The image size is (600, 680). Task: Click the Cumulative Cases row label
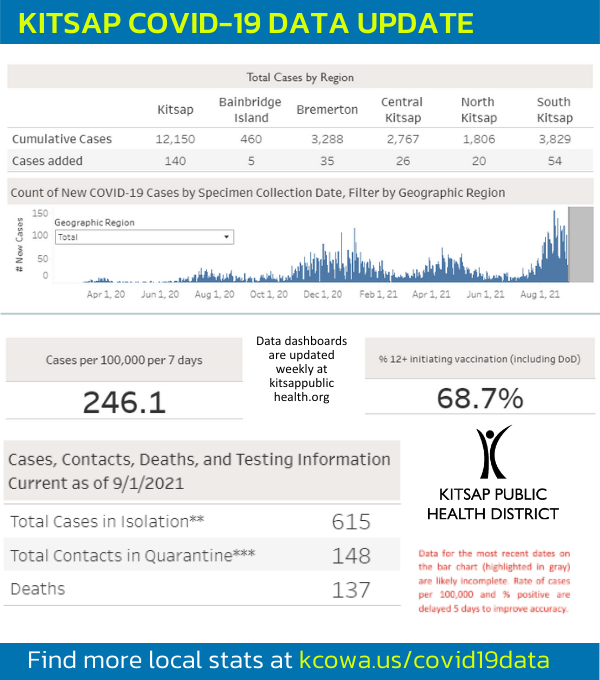62,139
